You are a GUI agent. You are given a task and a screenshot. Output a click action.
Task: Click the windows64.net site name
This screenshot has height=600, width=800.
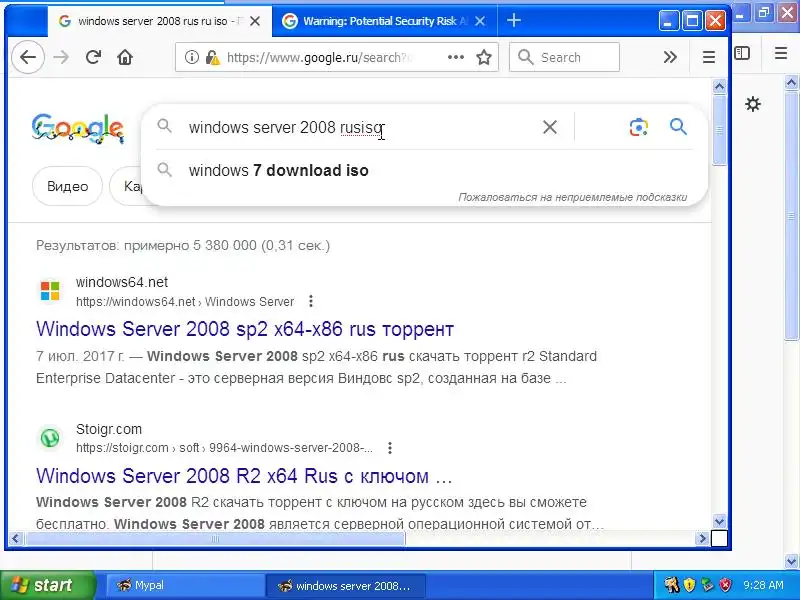pos(122,282)
